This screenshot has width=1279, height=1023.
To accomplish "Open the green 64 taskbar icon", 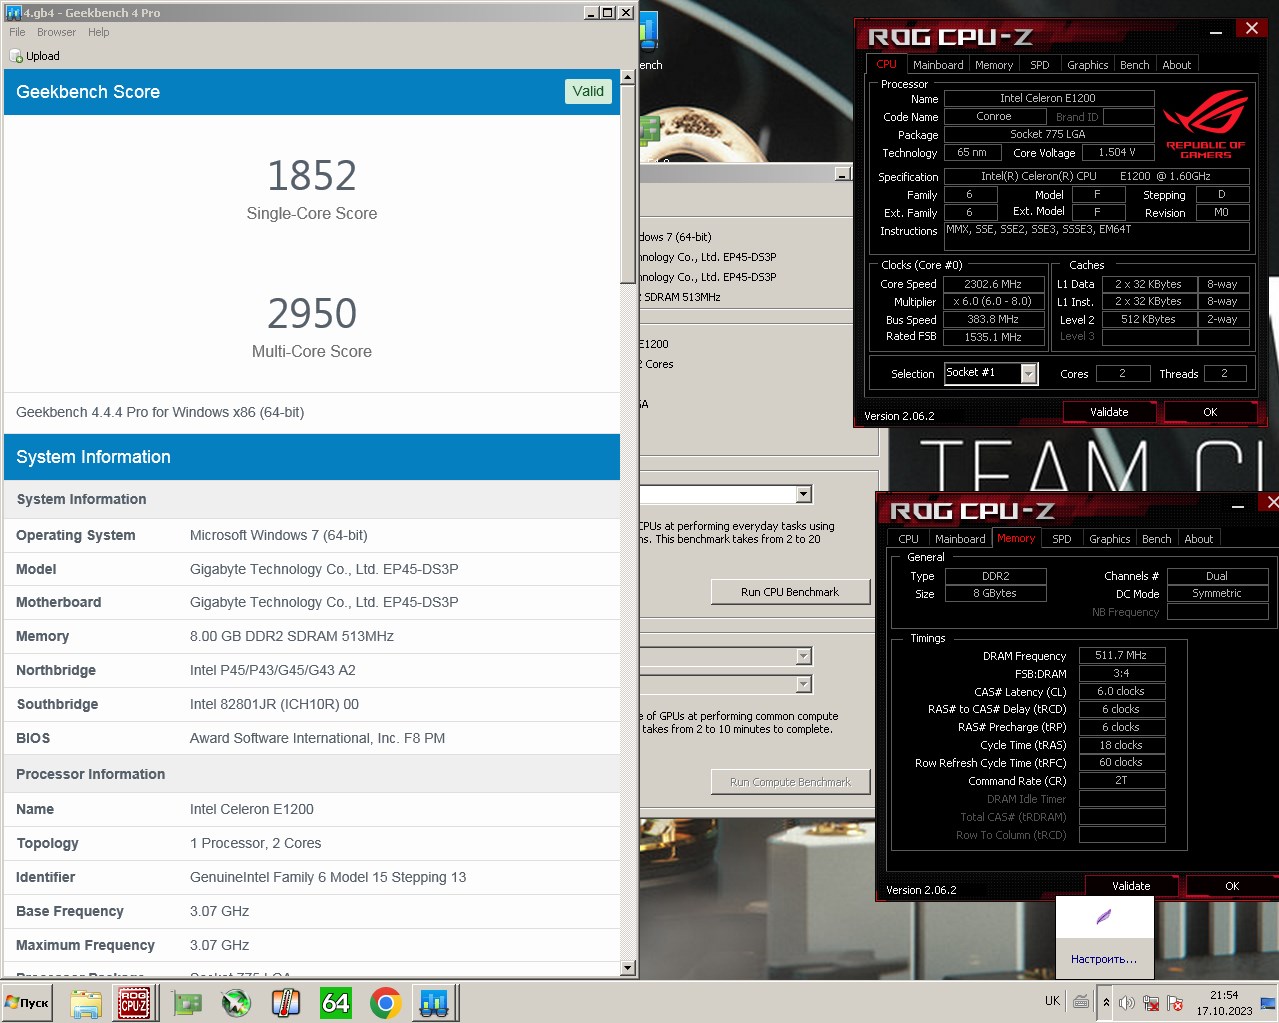I will (x=336, y=1003).
